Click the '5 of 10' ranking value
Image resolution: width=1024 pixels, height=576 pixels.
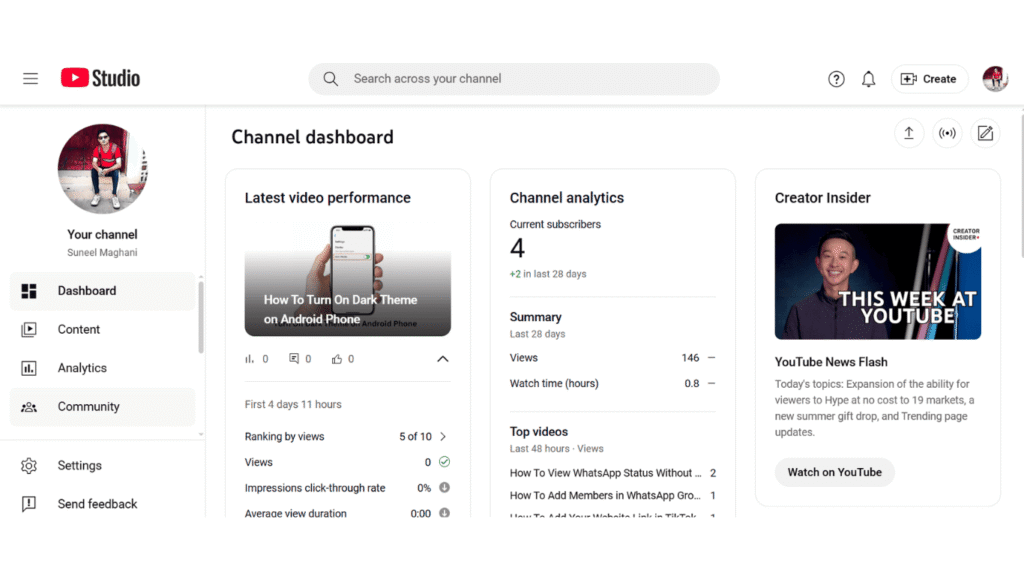tap(415, 436)
